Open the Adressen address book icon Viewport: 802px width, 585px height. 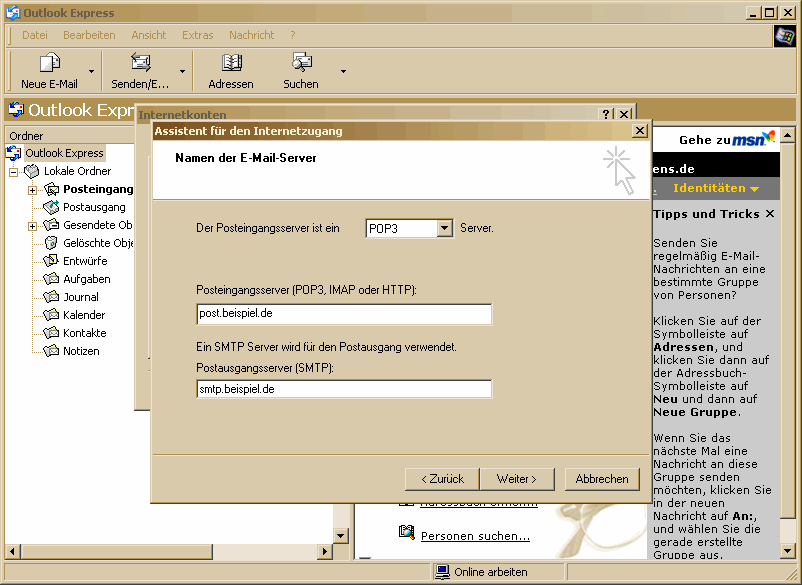pos(231,62)
